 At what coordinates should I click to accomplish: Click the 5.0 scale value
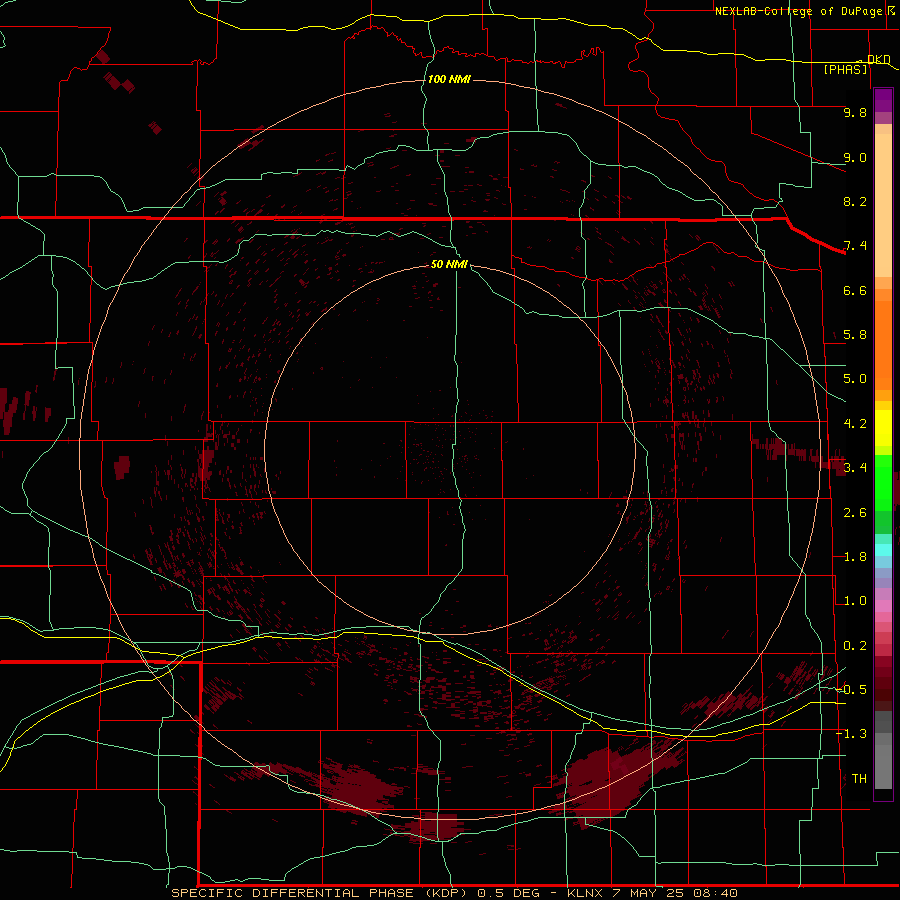tap(855, 379)
